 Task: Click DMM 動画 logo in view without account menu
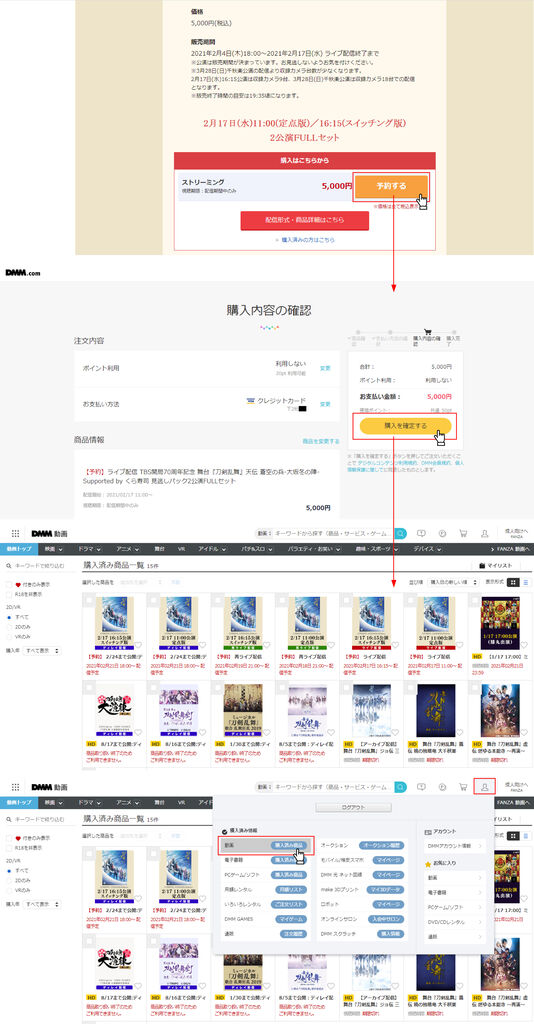(x=49, y=533)
